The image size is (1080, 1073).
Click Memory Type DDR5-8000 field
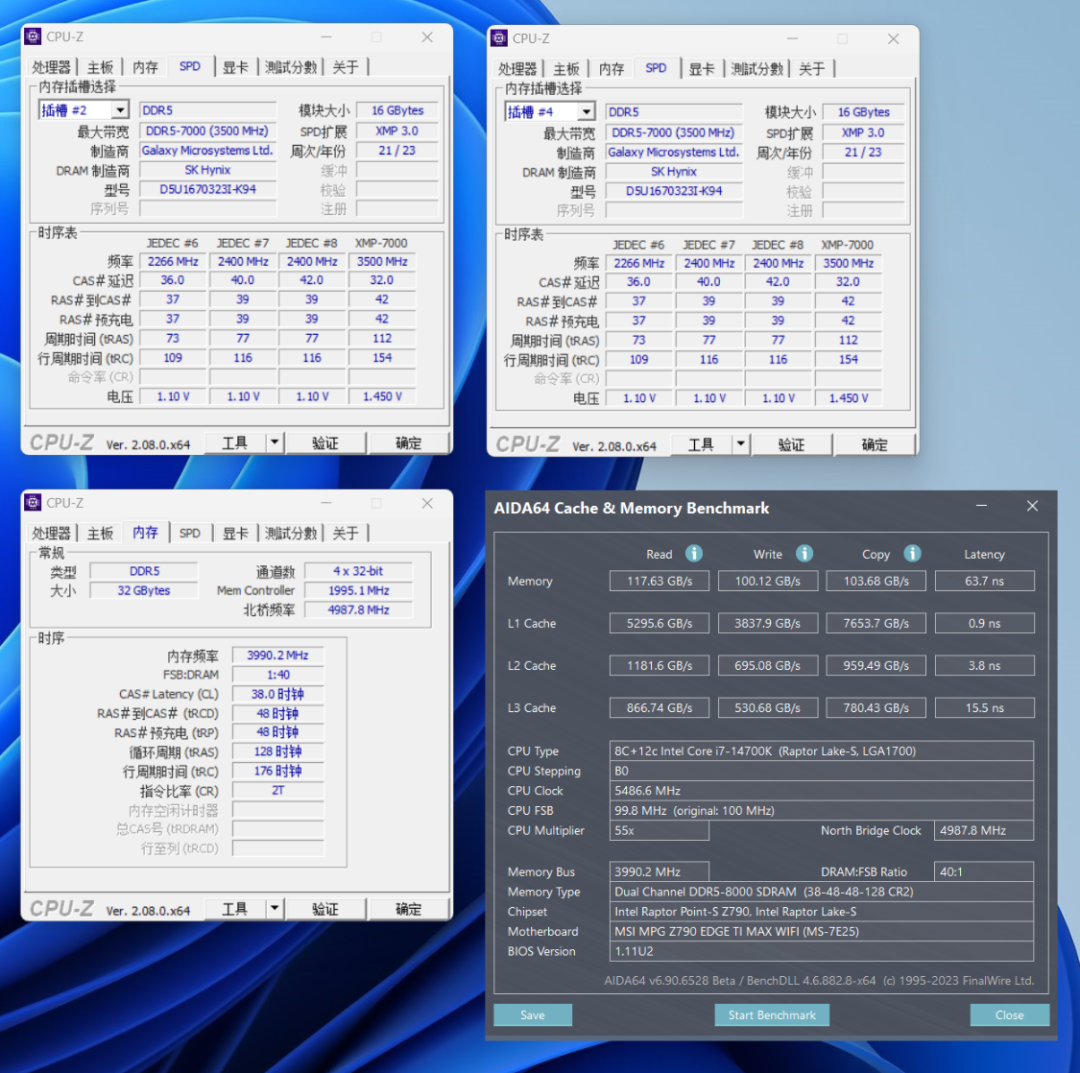click(821, 891)
